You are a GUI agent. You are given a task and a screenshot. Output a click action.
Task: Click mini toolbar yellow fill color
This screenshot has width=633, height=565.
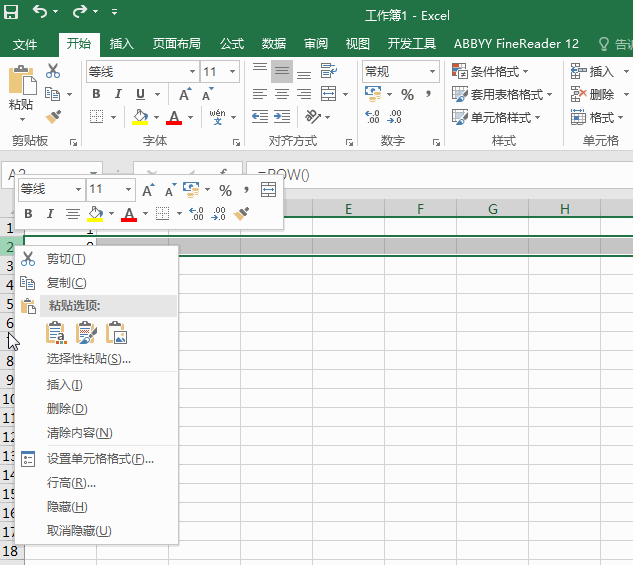coord(95,213)
